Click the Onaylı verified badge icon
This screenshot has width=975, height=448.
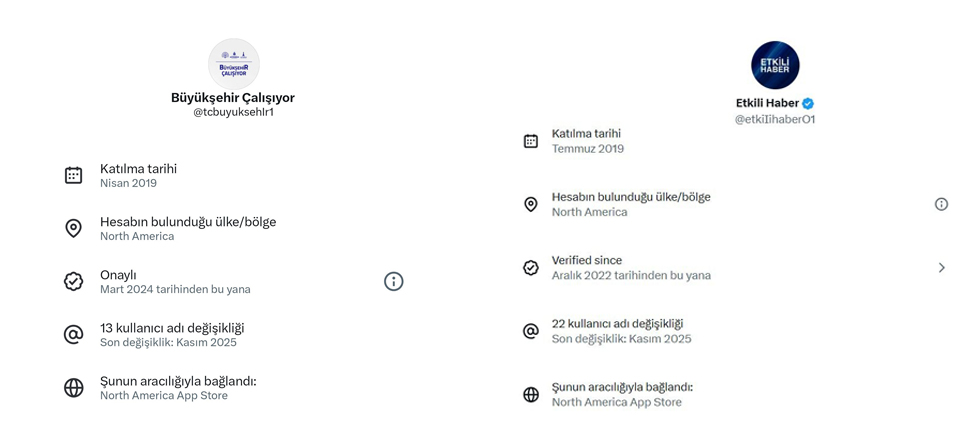coord(73,281)
